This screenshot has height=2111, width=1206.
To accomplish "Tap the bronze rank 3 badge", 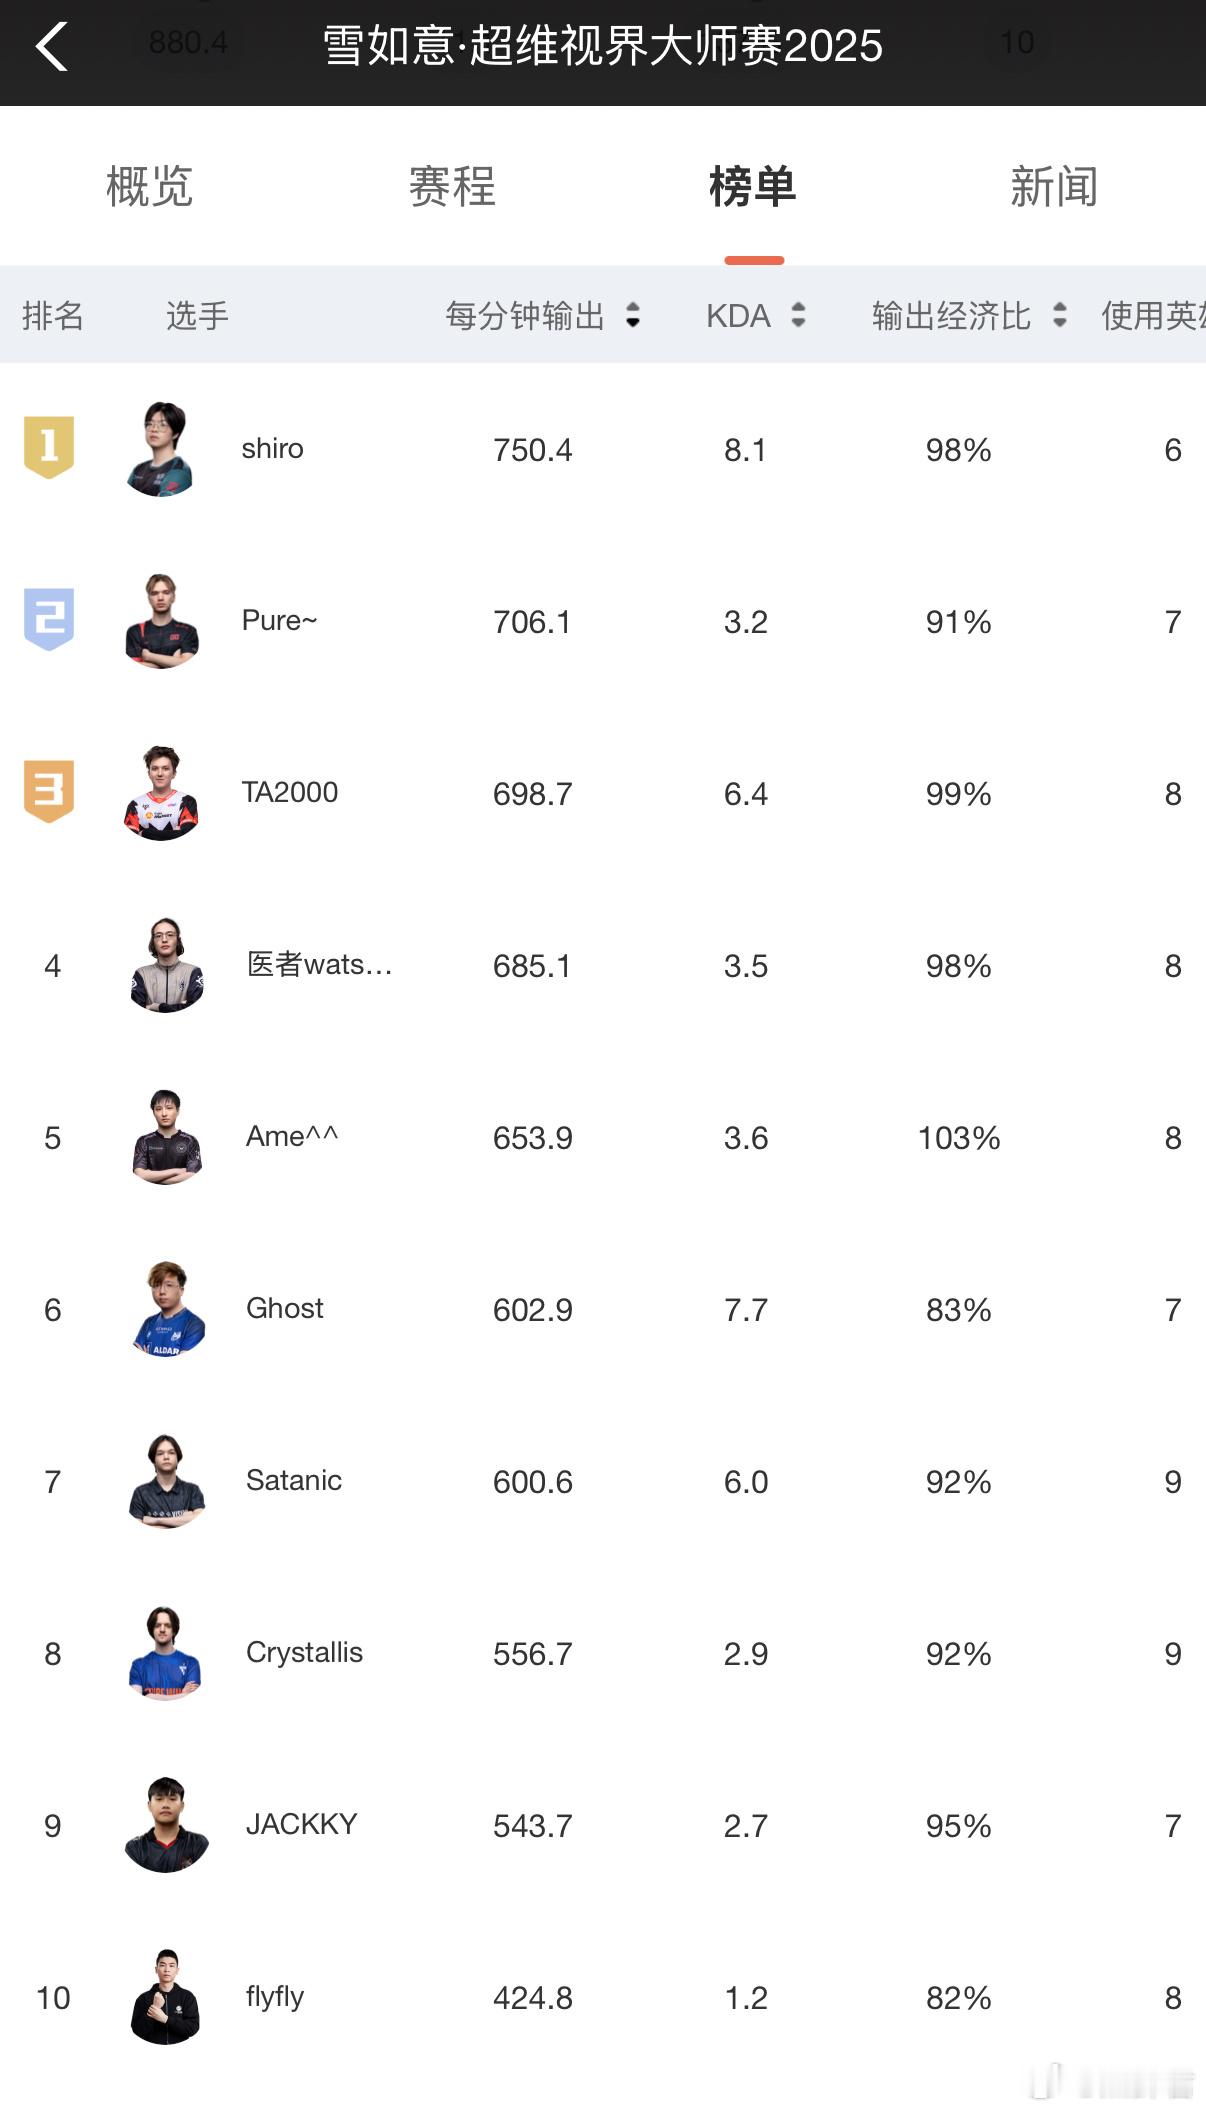I will point(49,791).
